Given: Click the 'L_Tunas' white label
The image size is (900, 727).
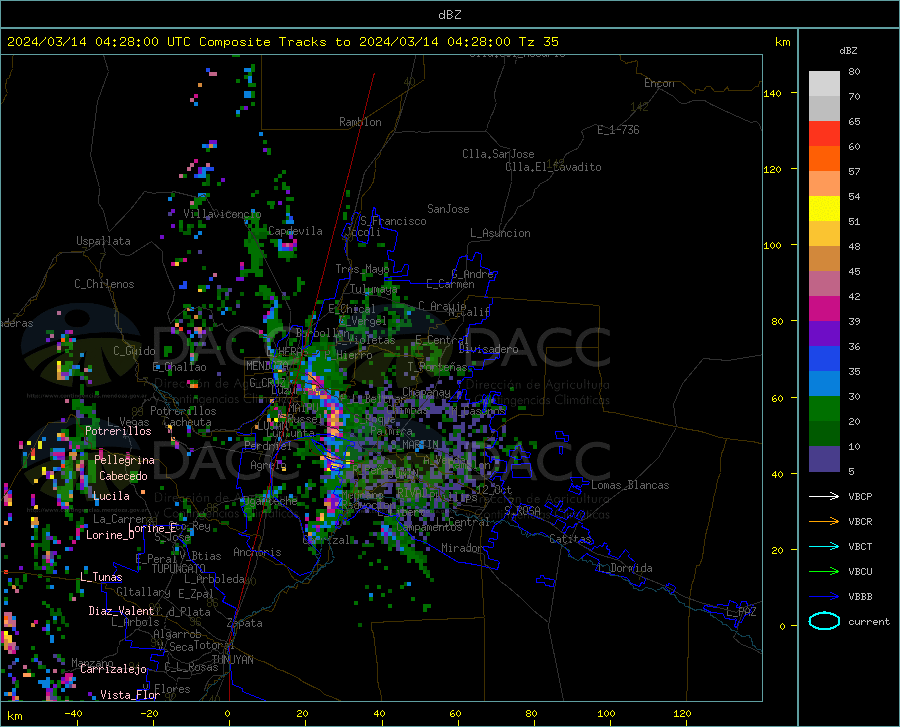Looking at the screenshot, I should click(101, 577).
